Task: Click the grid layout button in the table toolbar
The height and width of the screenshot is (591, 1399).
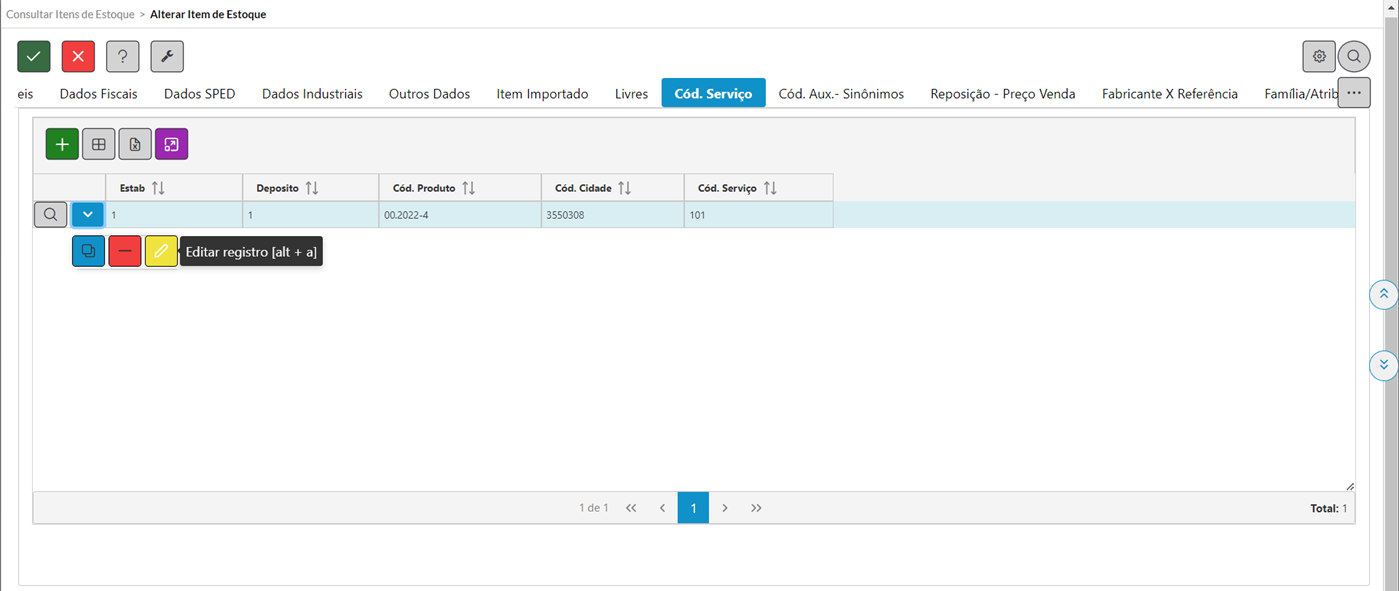Action: pos(99,144)
